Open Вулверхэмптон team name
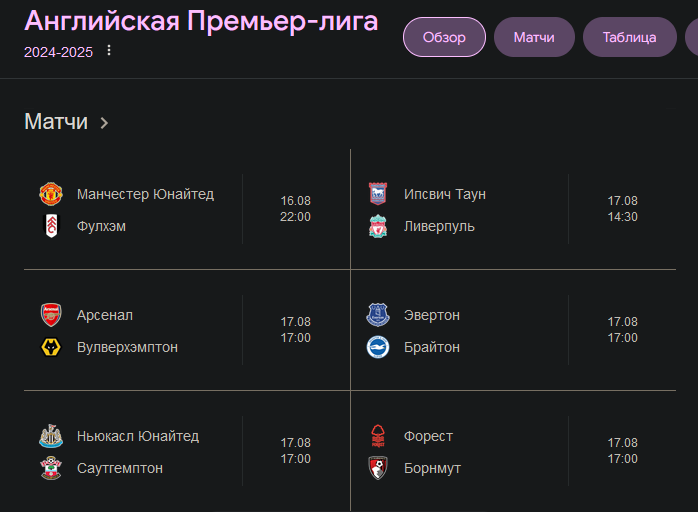Viewport: 698px width, 512px height. click(x=127, y=347)
